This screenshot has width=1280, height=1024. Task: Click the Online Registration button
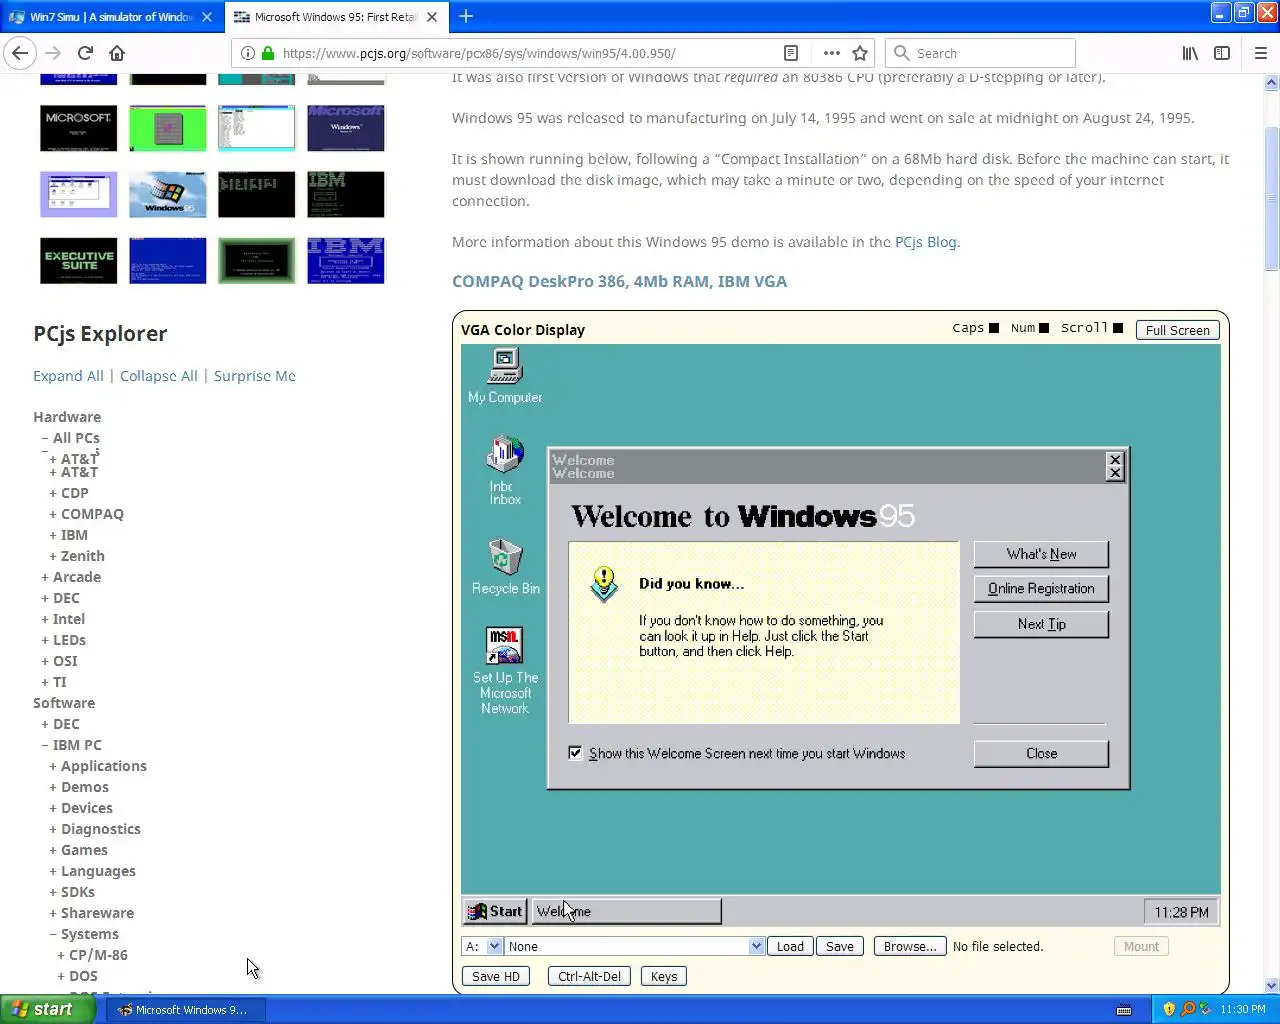click(x=1041, y=589)
